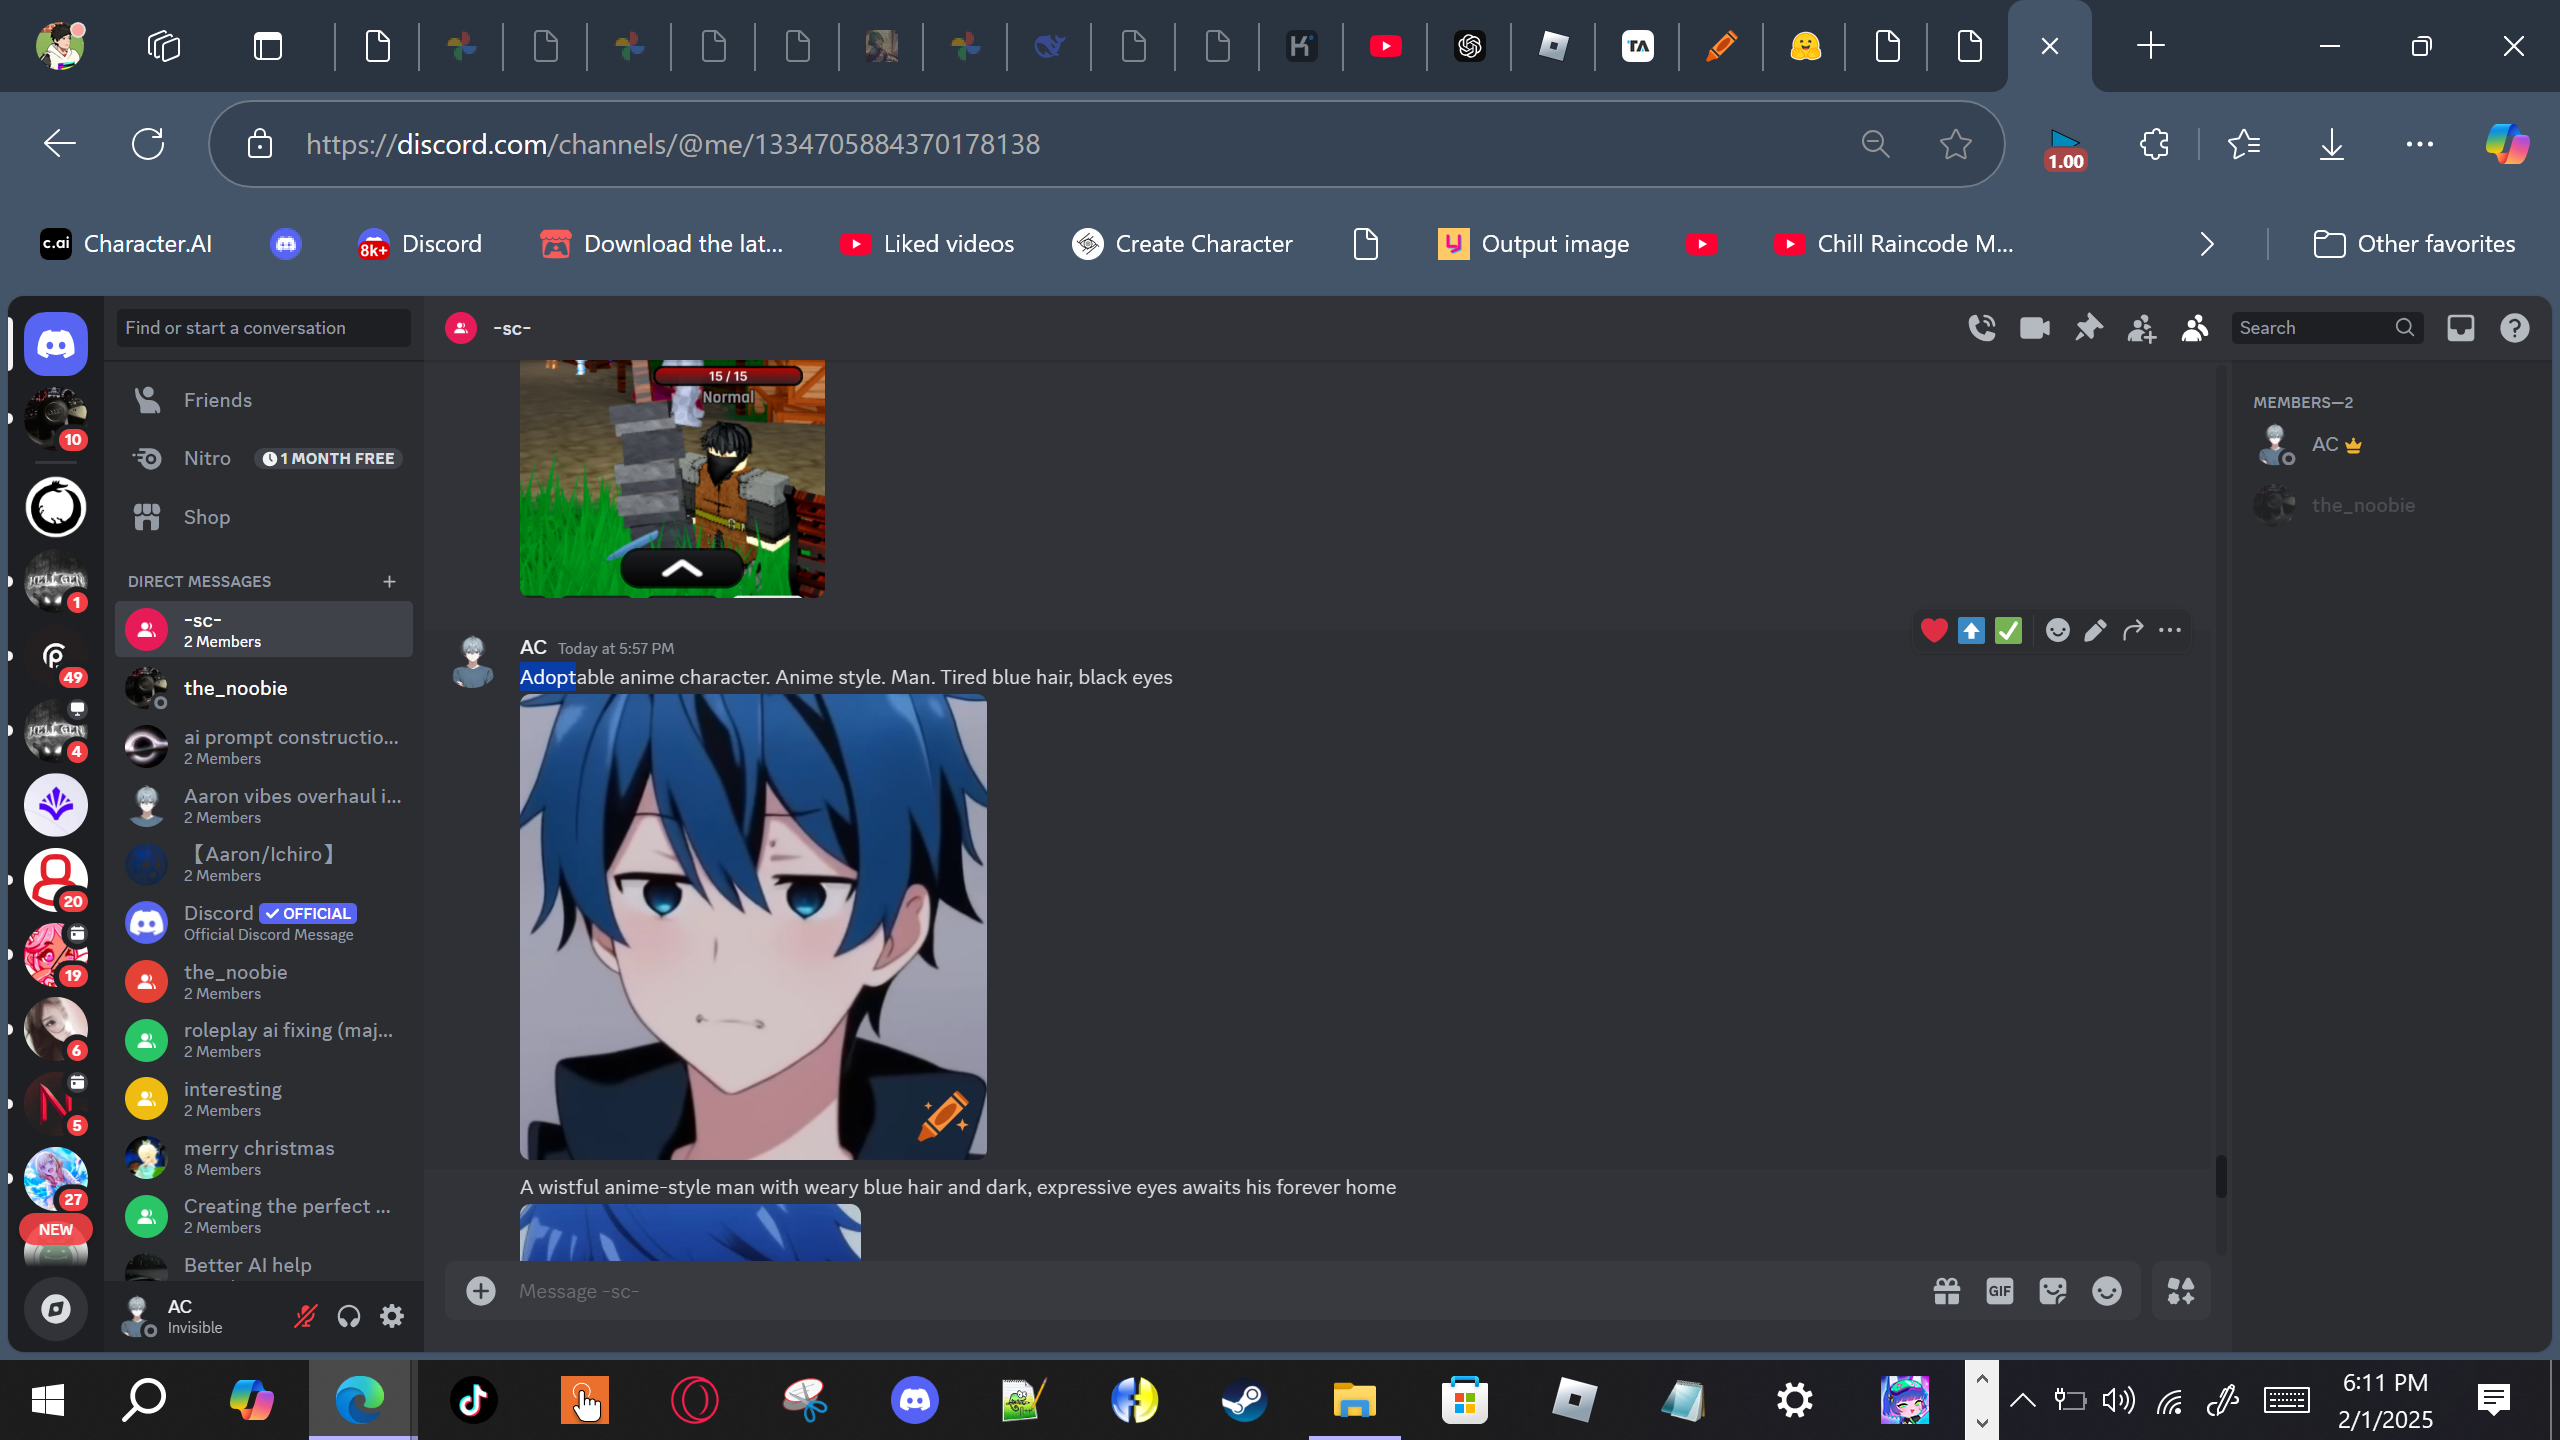Start a video call
2560x1440 pixels.
(2035, 328)
